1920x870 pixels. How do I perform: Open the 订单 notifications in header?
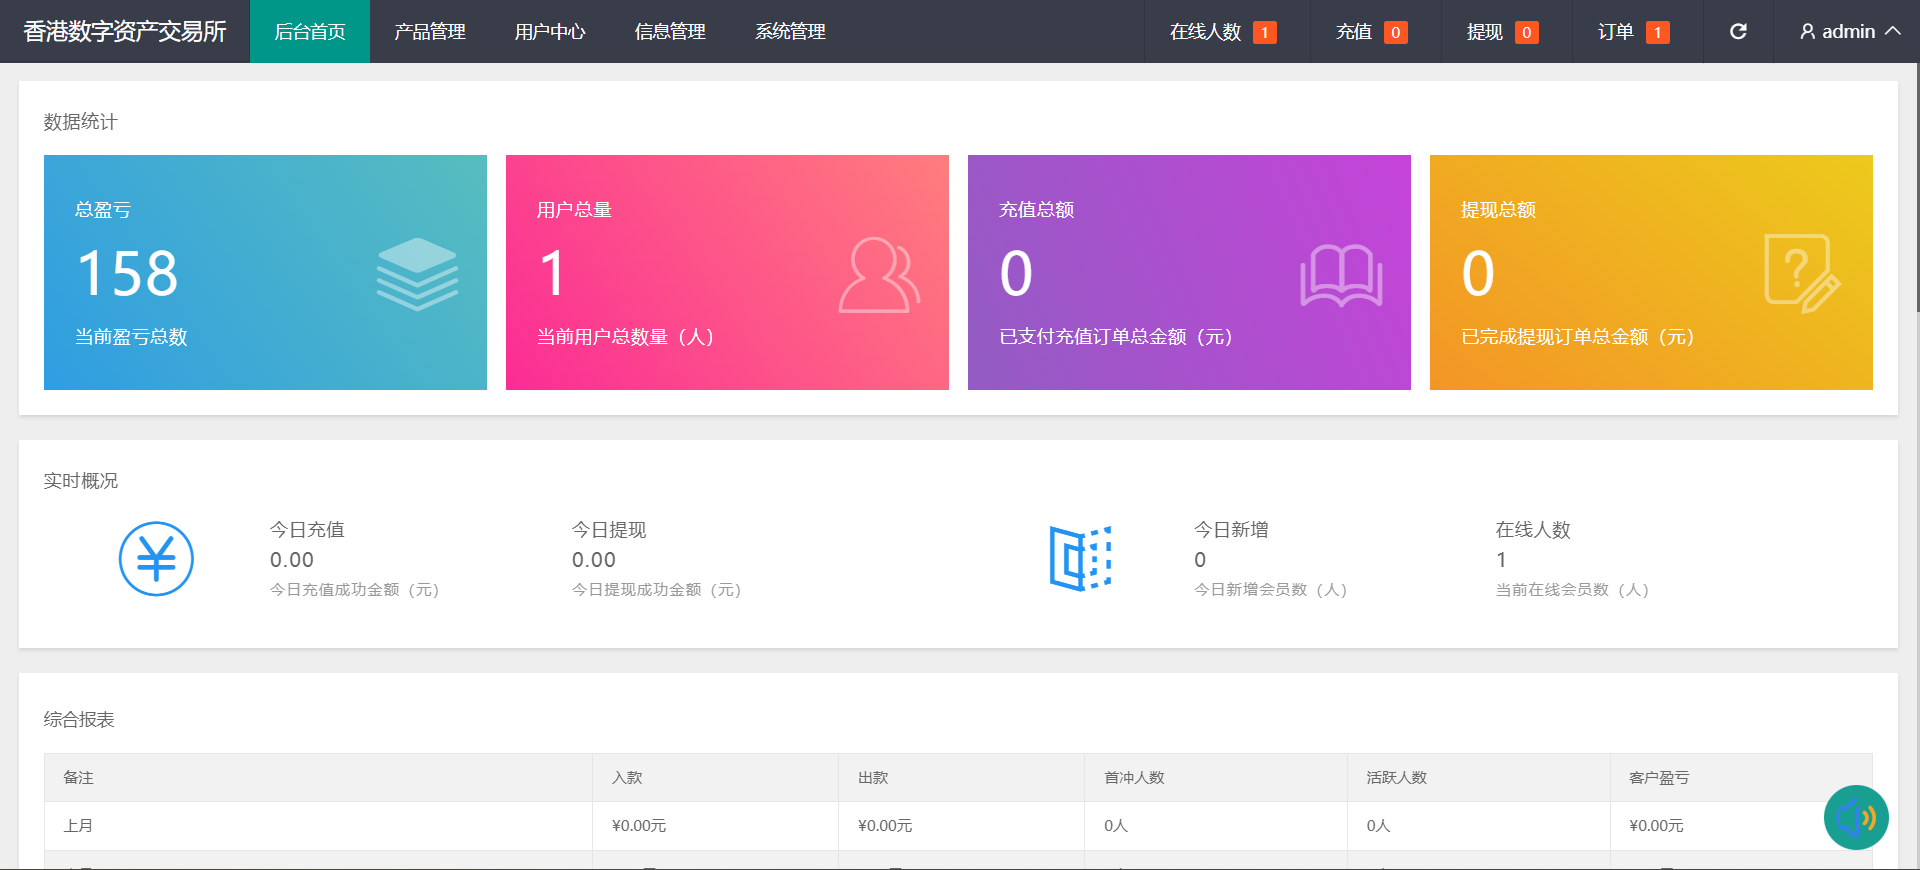click(1633, 32)
